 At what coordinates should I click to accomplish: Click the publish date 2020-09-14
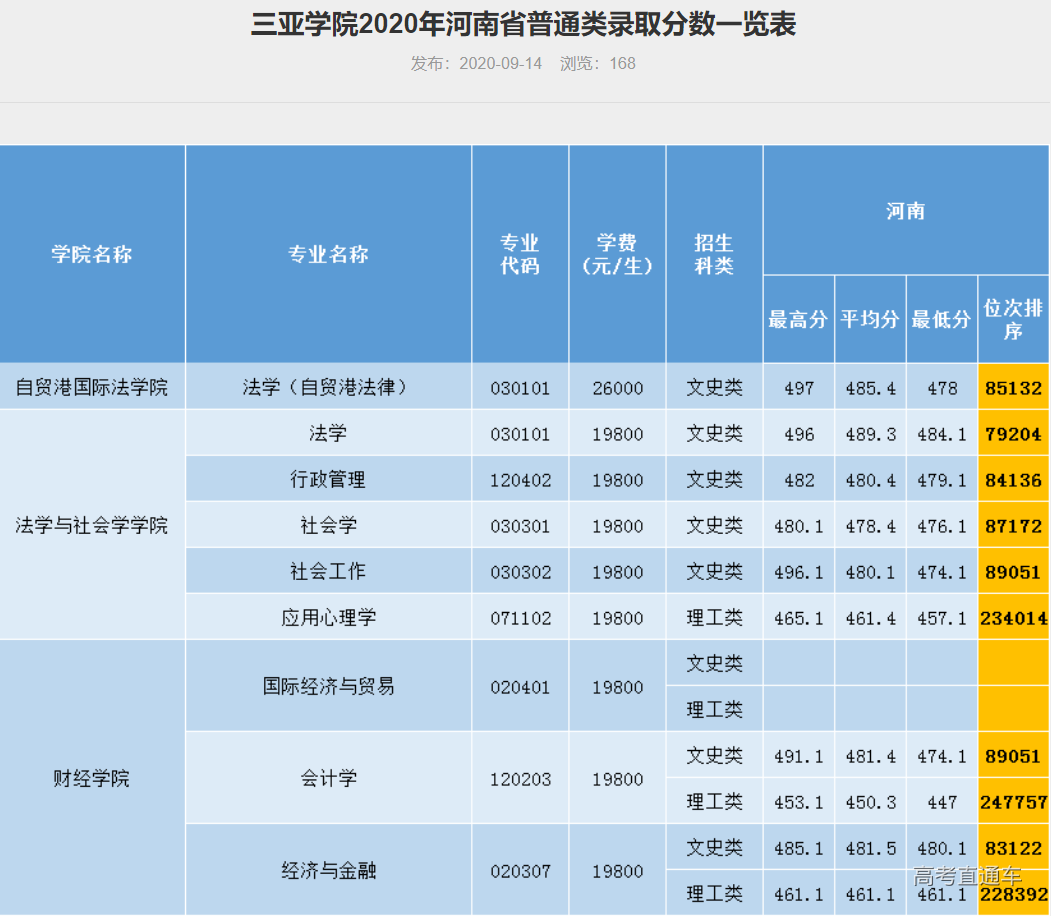(499, 62)
